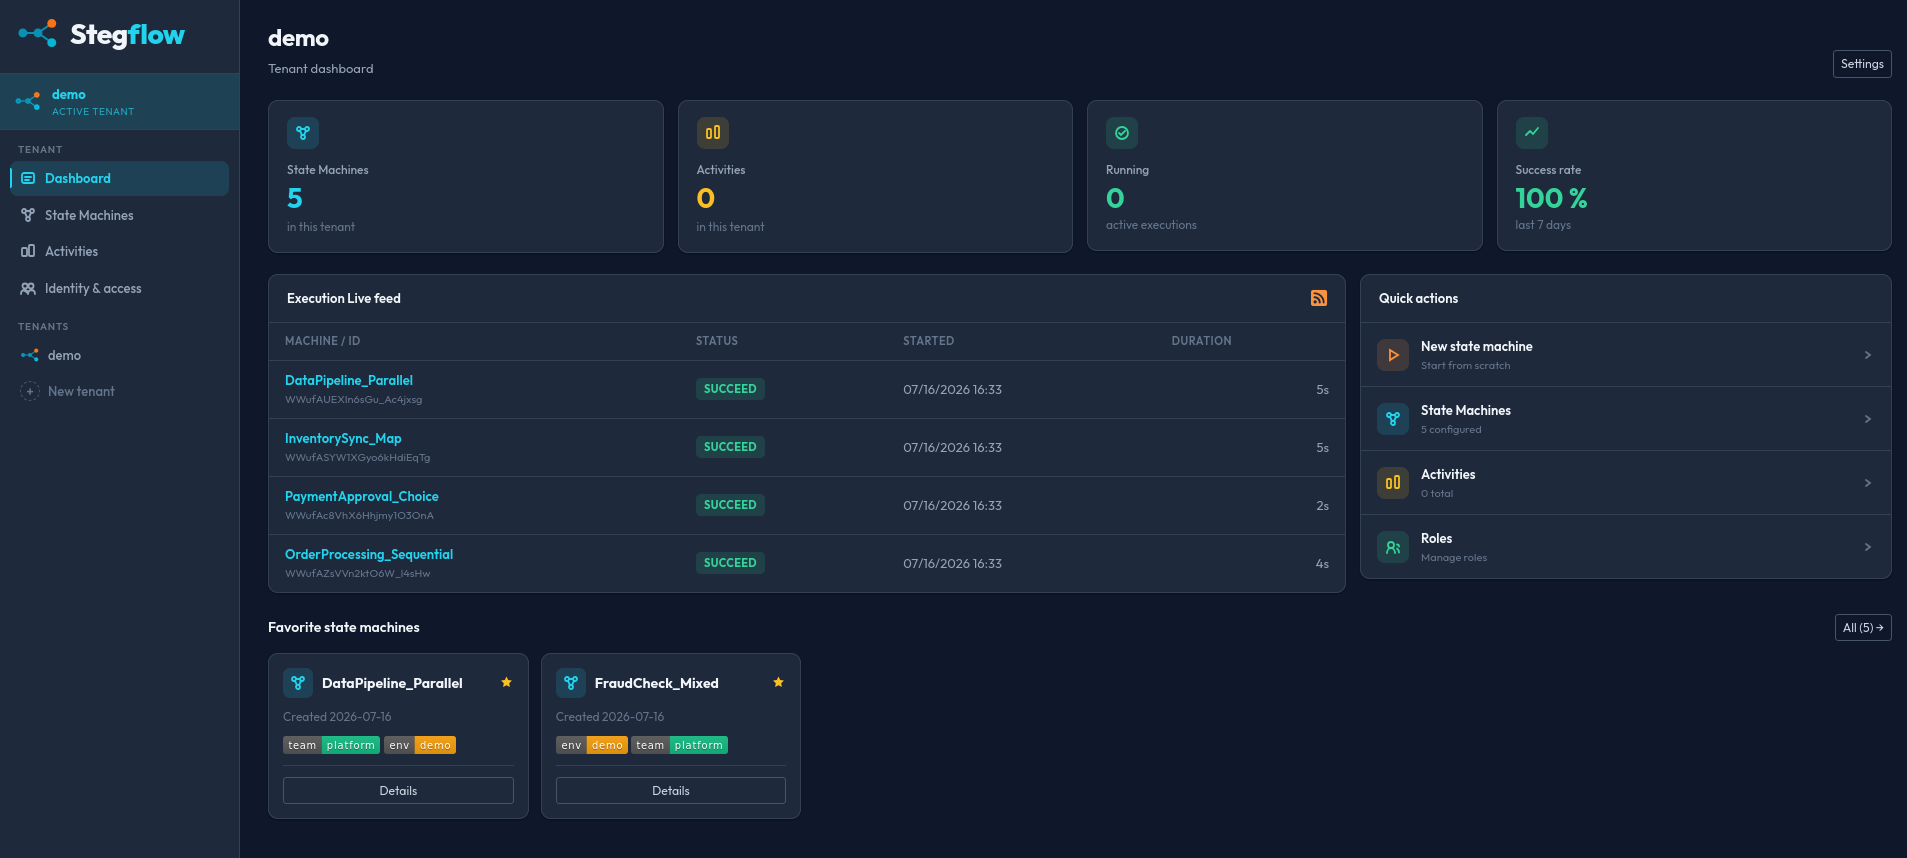
Task: Open the PaymentApproval_Choice execution link
Action: coord(362,496)
